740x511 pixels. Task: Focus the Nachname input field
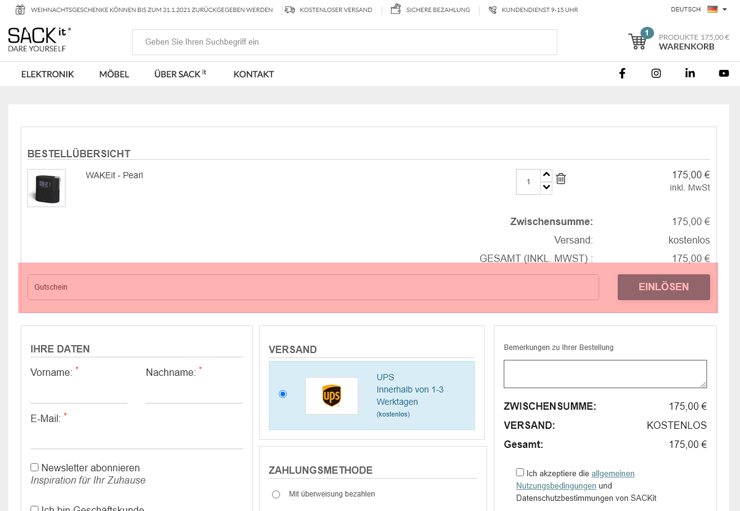point(194,393)
